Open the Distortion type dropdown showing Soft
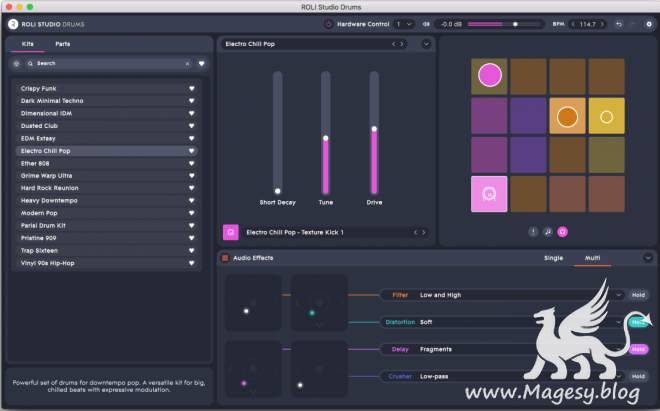 click(x=503, y=322)
